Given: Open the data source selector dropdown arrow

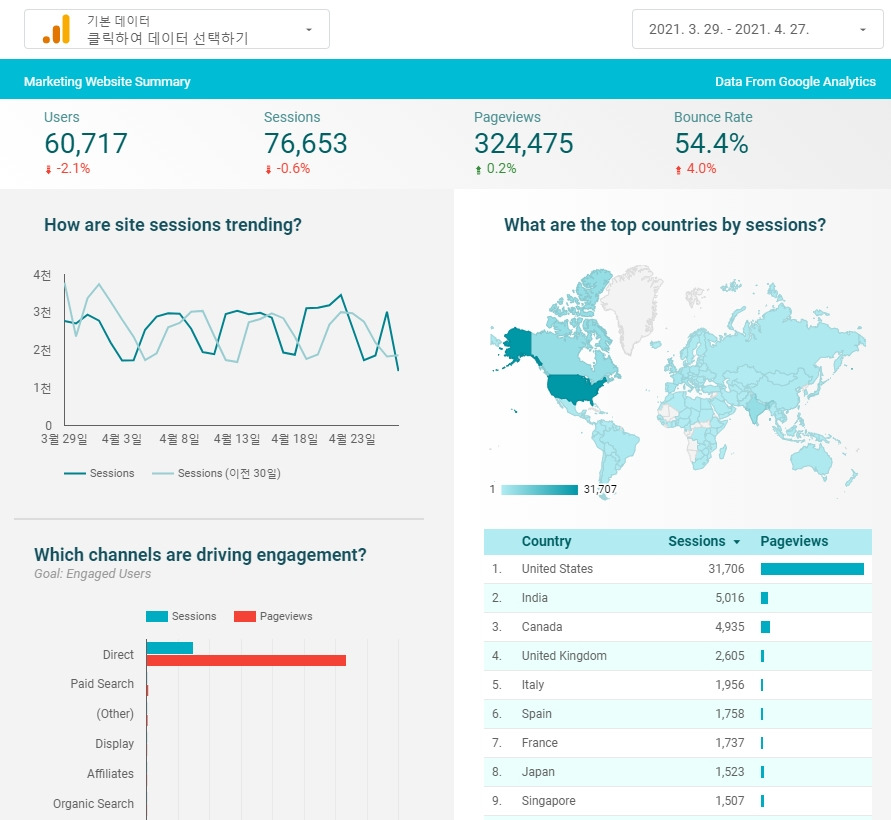Looking at the screenshot, I should point(309,30).
